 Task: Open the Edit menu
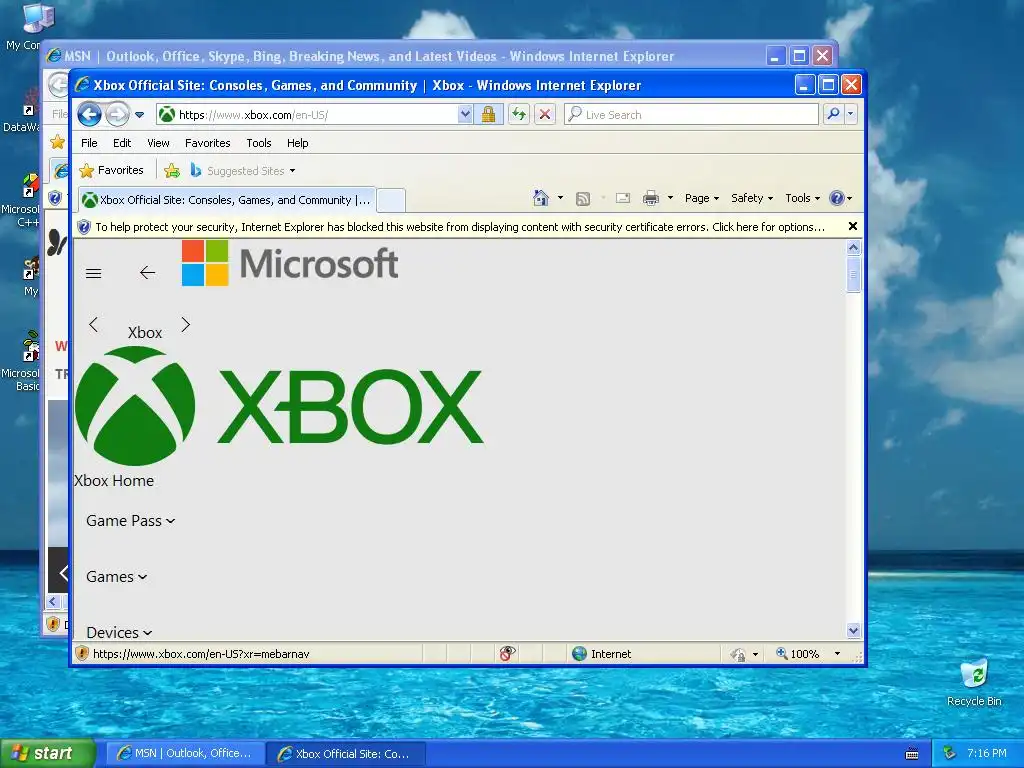pyautogui.click(x=121, y=143)
